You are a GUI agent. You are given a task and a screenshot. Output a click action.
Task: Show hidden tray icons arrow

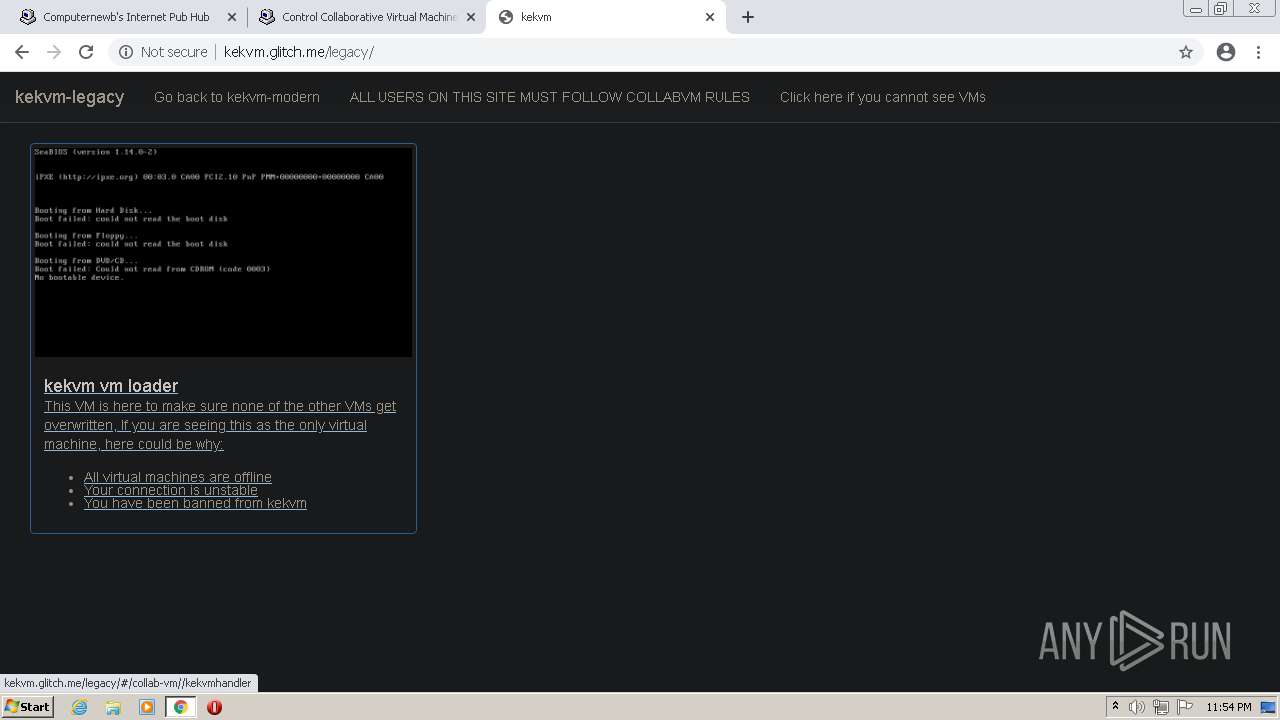(x=1115, y=707)
